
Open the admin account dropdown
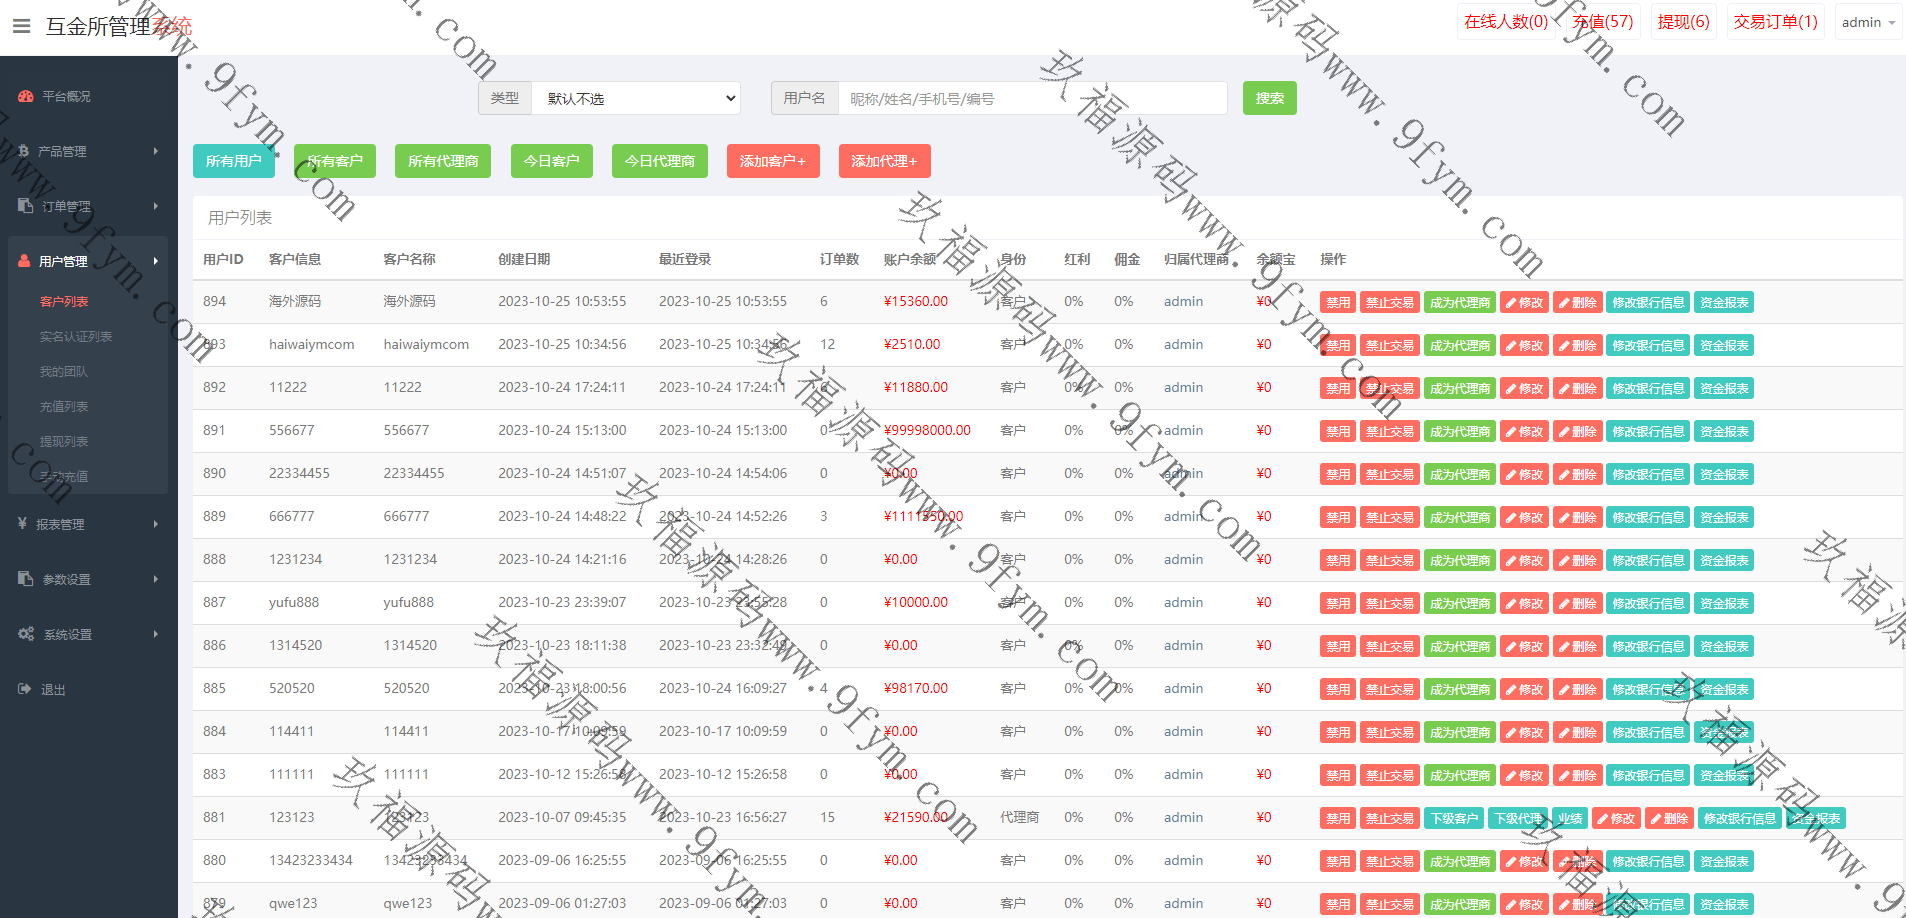click(1868, 22)
